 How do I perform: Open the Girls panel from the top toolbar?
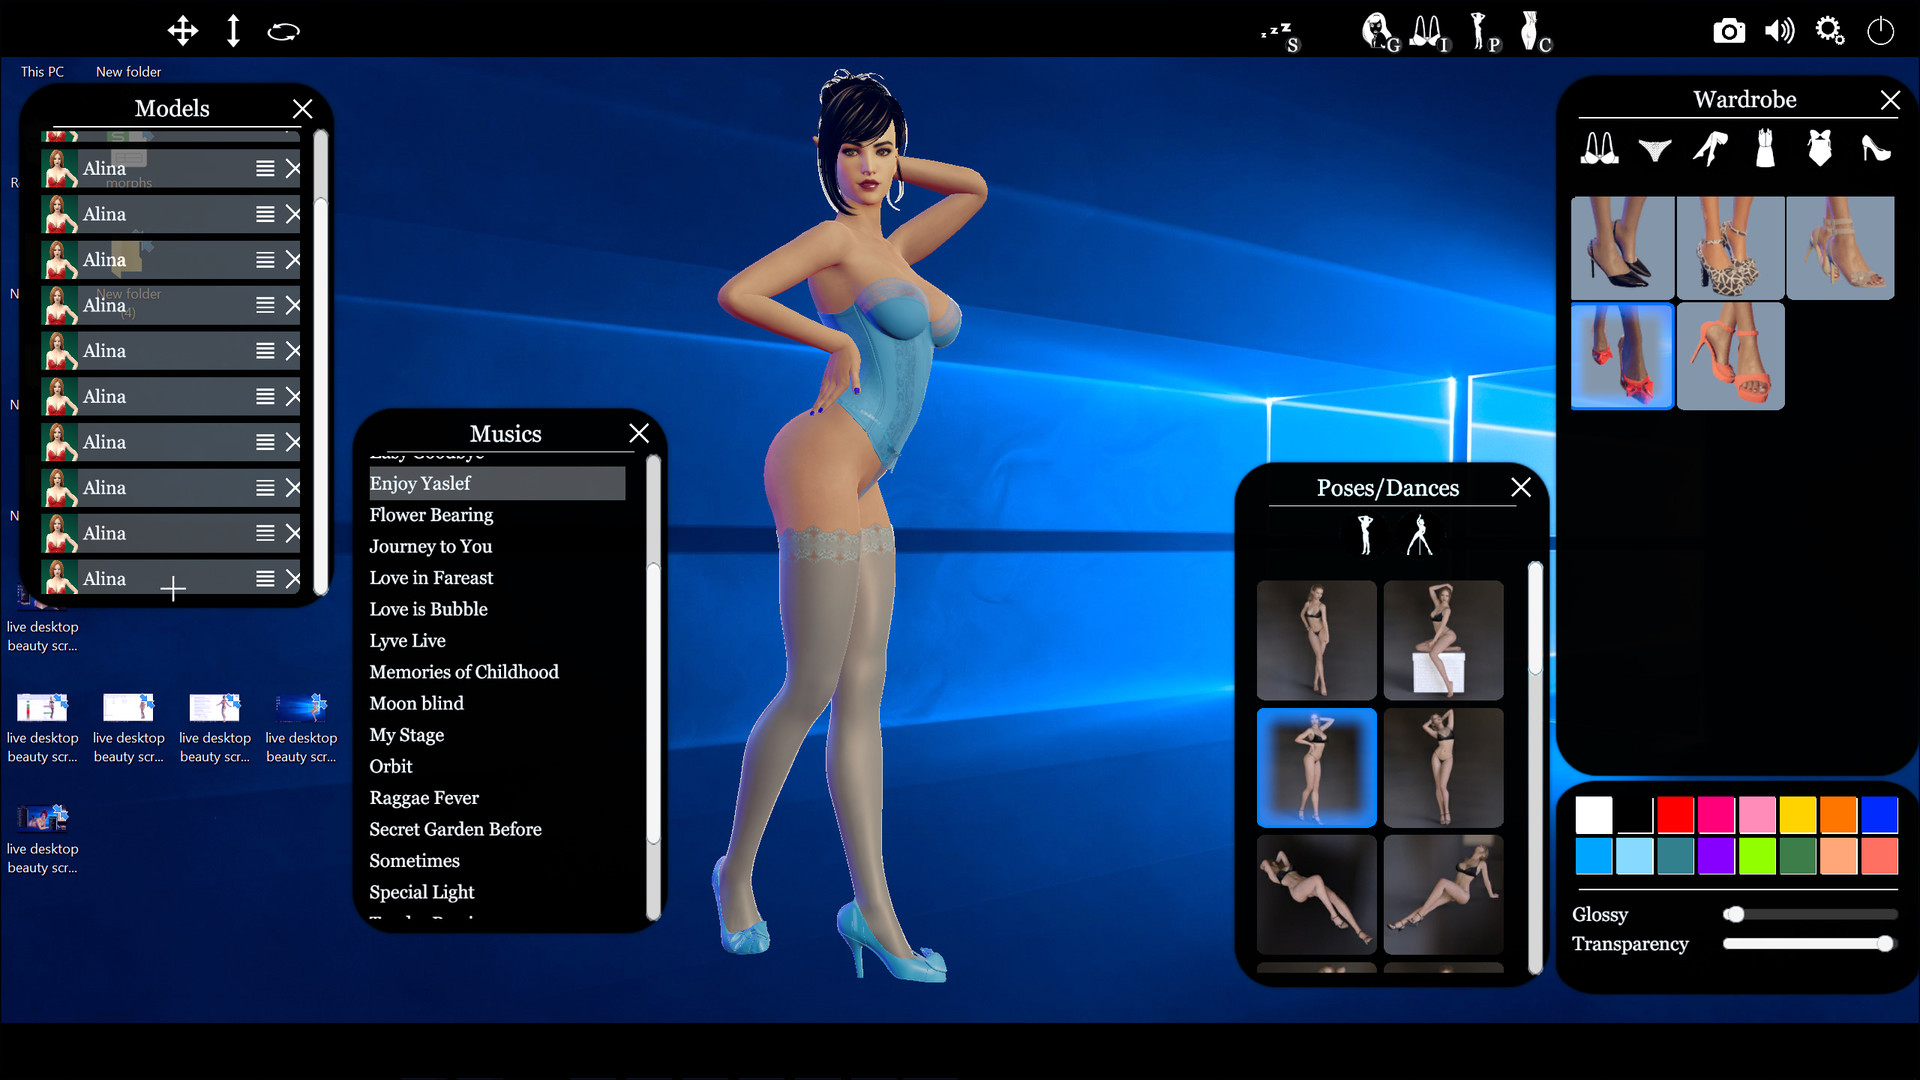pyautogui.click(x=1380, y=31)
